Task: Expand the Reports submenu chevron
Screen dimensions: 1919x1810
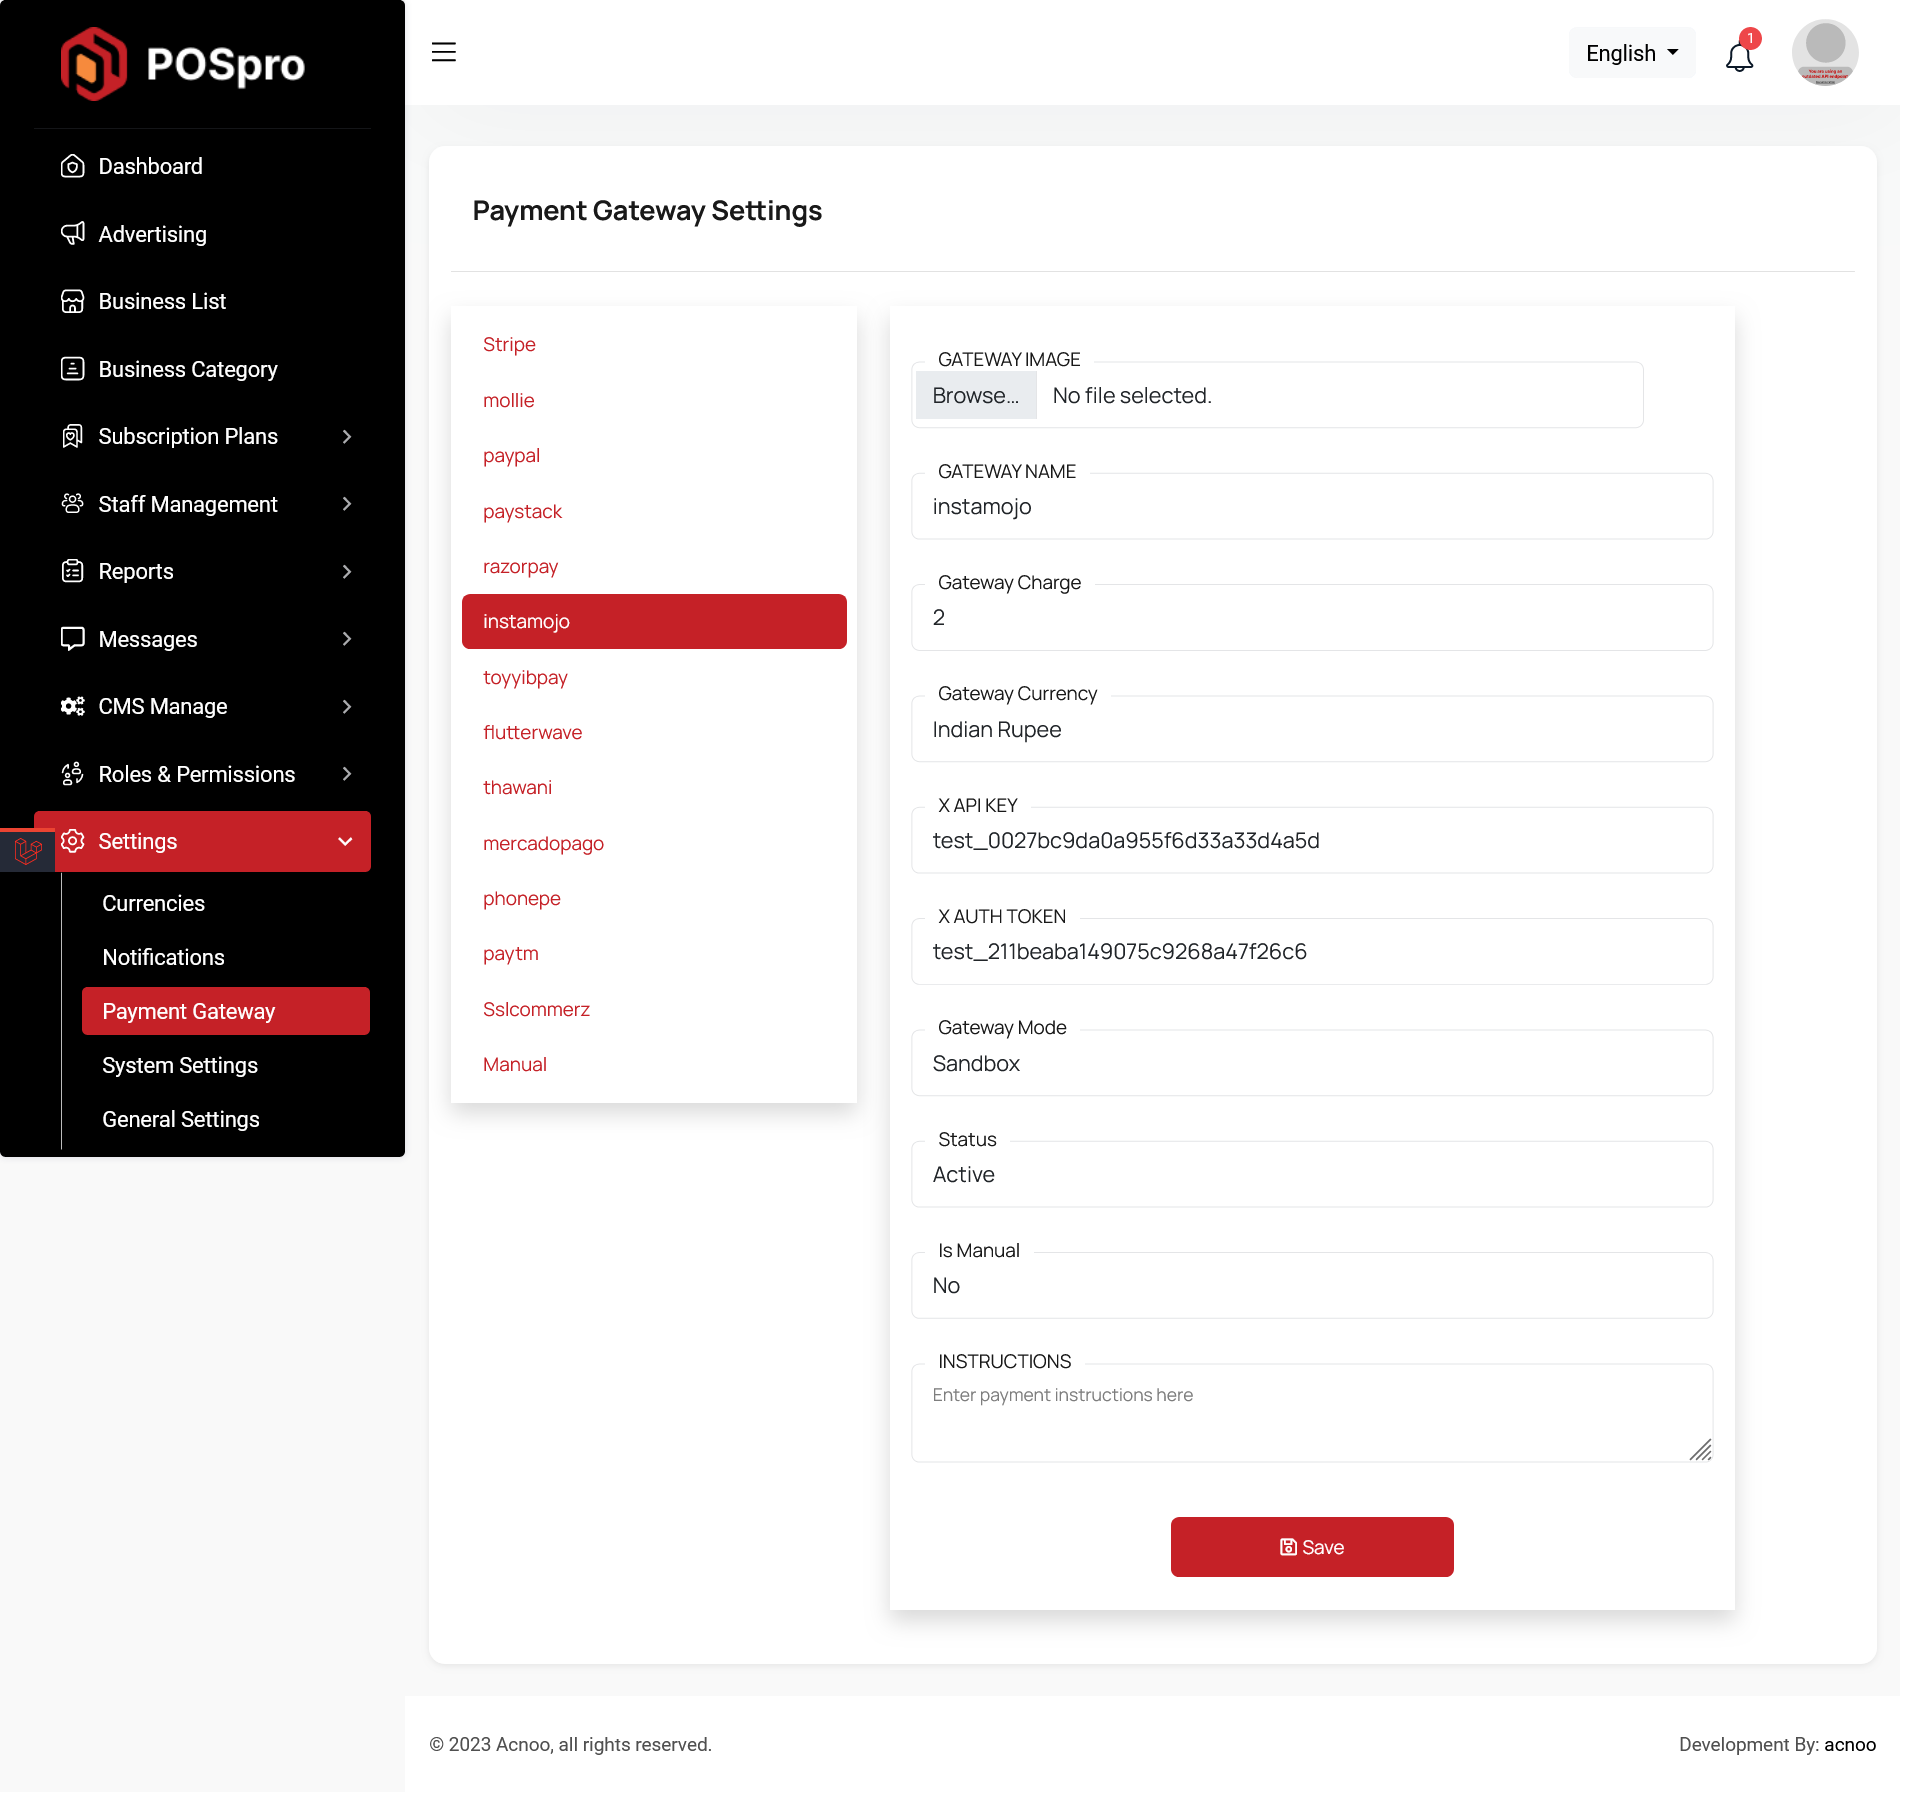Action: point(347,571)
